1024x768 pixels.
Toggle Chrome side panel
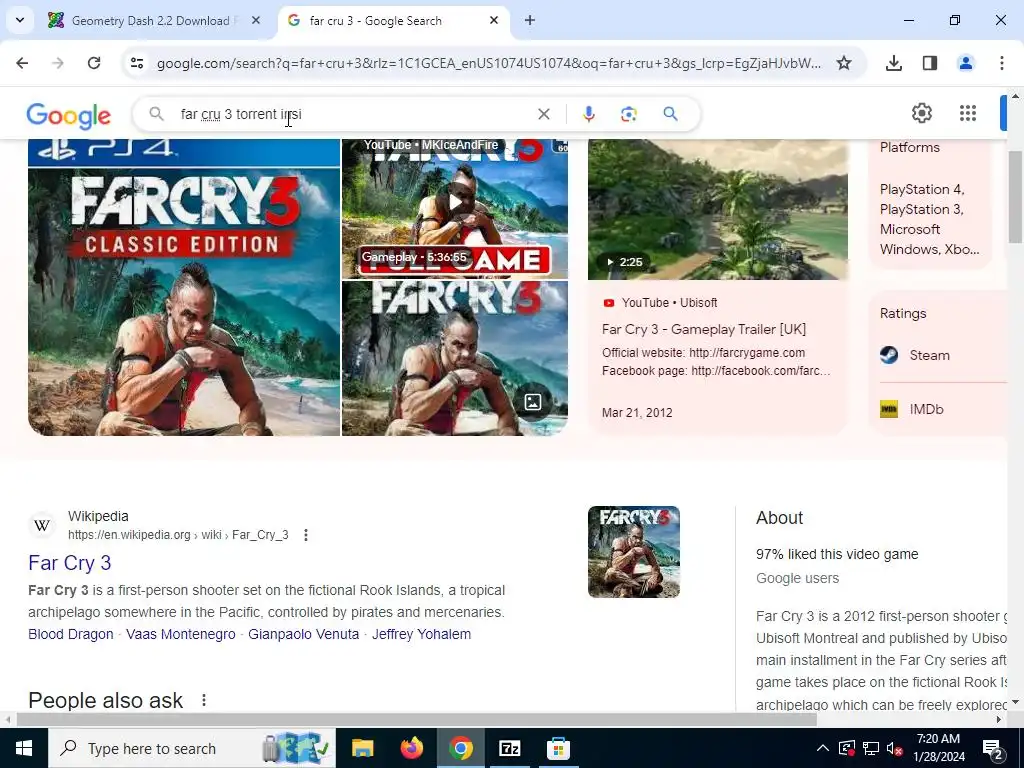pos(929,63)
